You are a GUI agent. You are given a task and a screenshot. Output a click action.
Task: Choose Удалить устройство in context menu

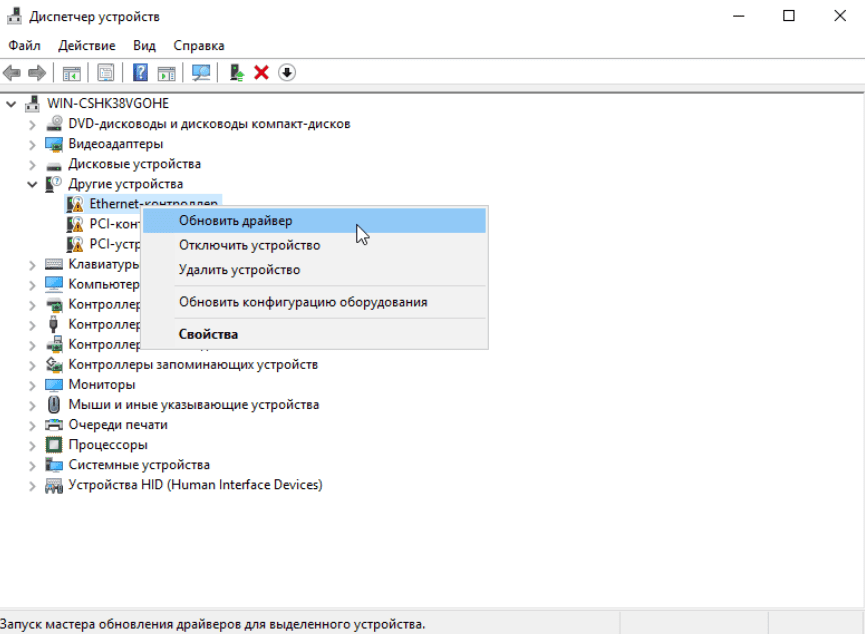tap(314, 270)
